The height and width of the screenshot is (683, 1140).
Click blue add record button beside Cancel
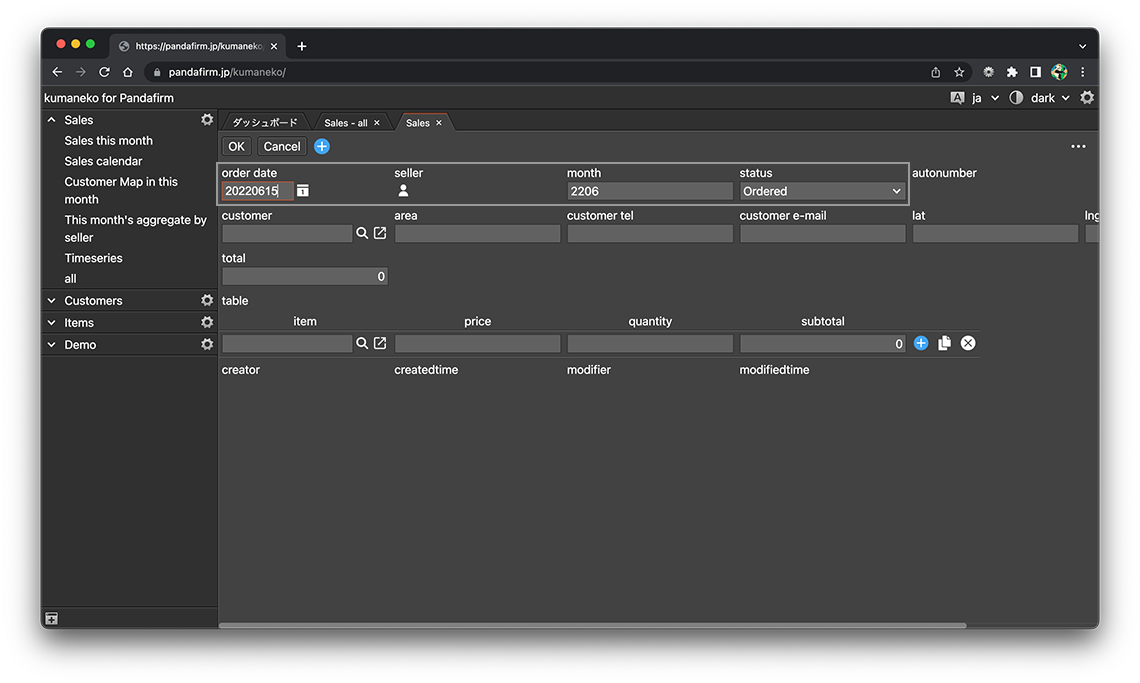[x=322, y=146]
